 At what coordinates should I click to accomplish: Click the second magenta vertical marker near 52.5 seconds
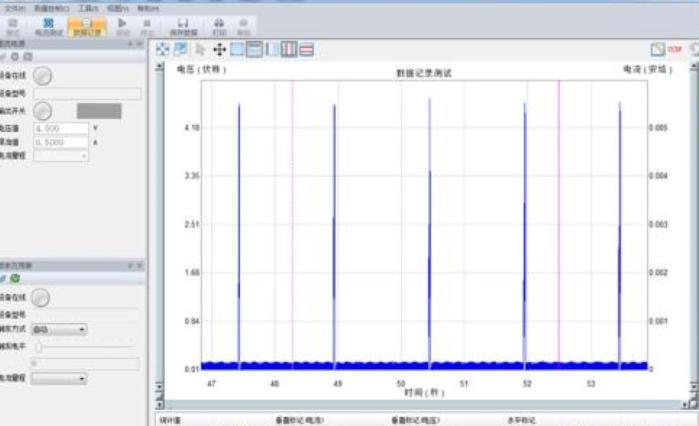click(x=559, y=223)
